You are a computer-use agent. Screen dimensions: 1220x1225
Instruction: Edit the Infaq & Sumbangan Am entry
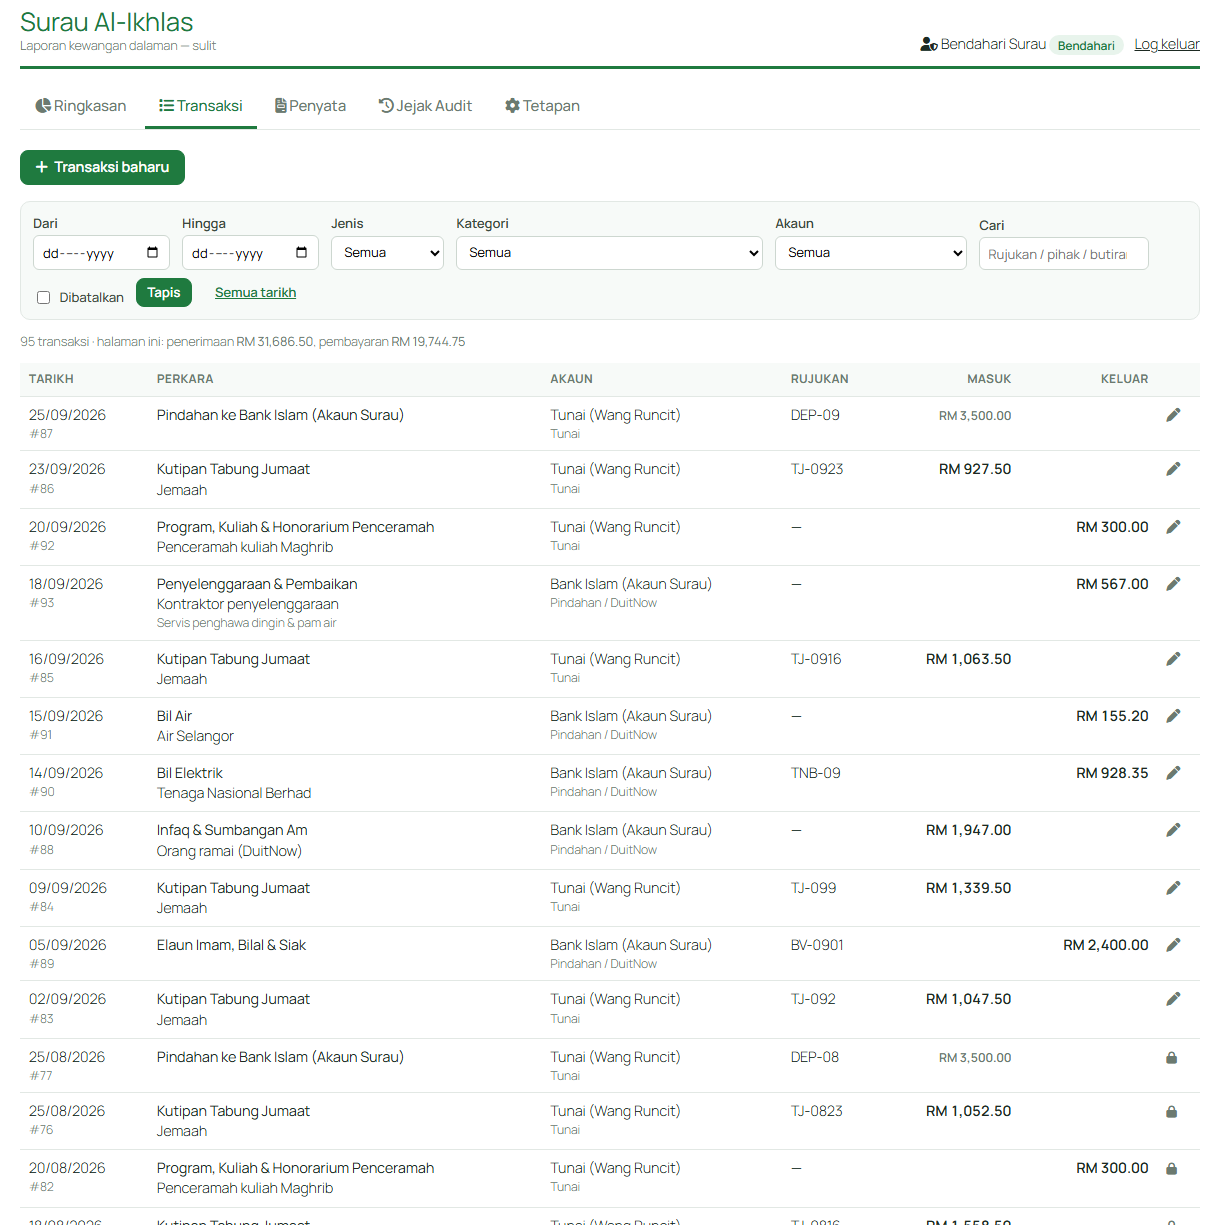[1173, 830]
